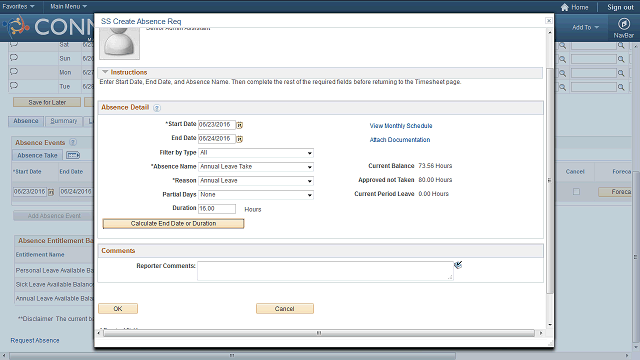Viewport: 640px width, 360px height.
Task: Click Save for Later button
Action: coord(47,102)
